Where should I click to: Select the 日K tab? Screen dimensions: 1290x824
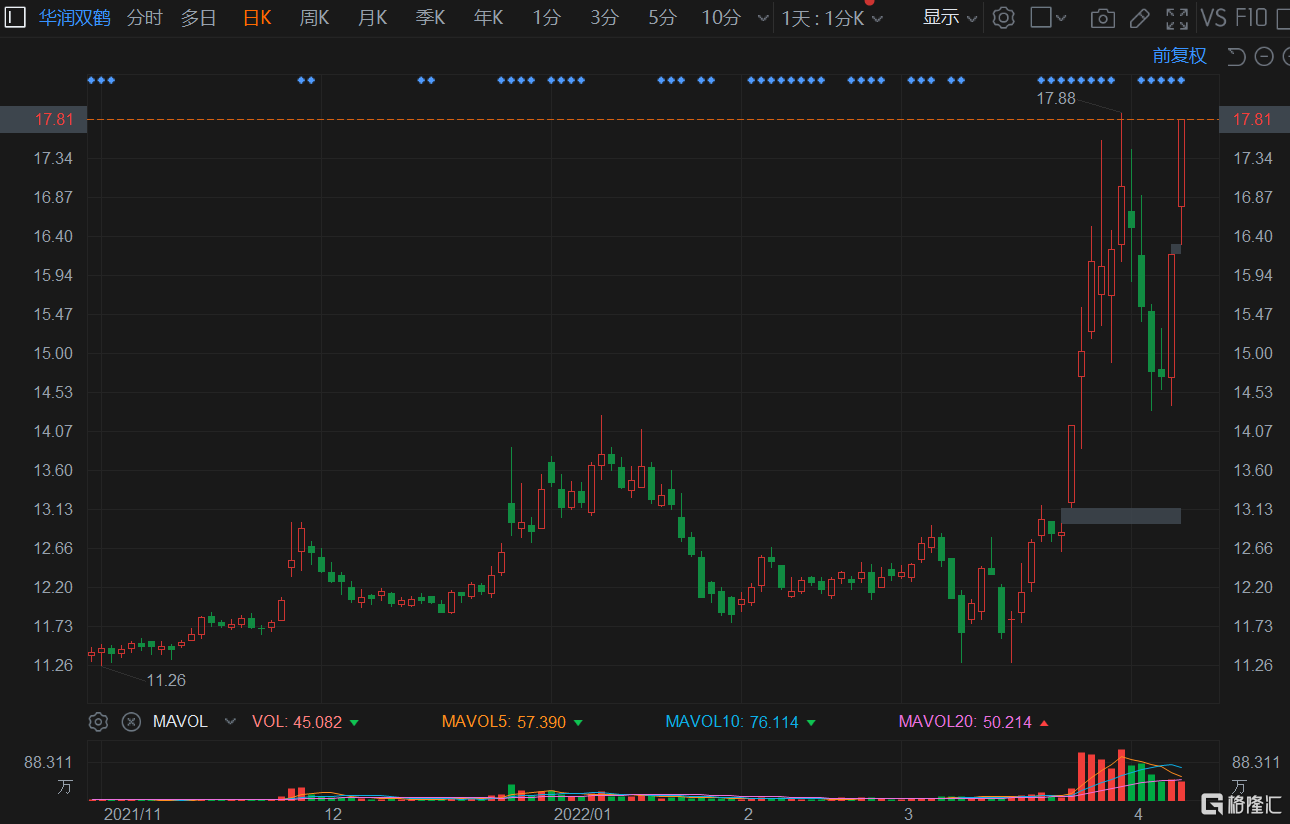click(257, 18)
